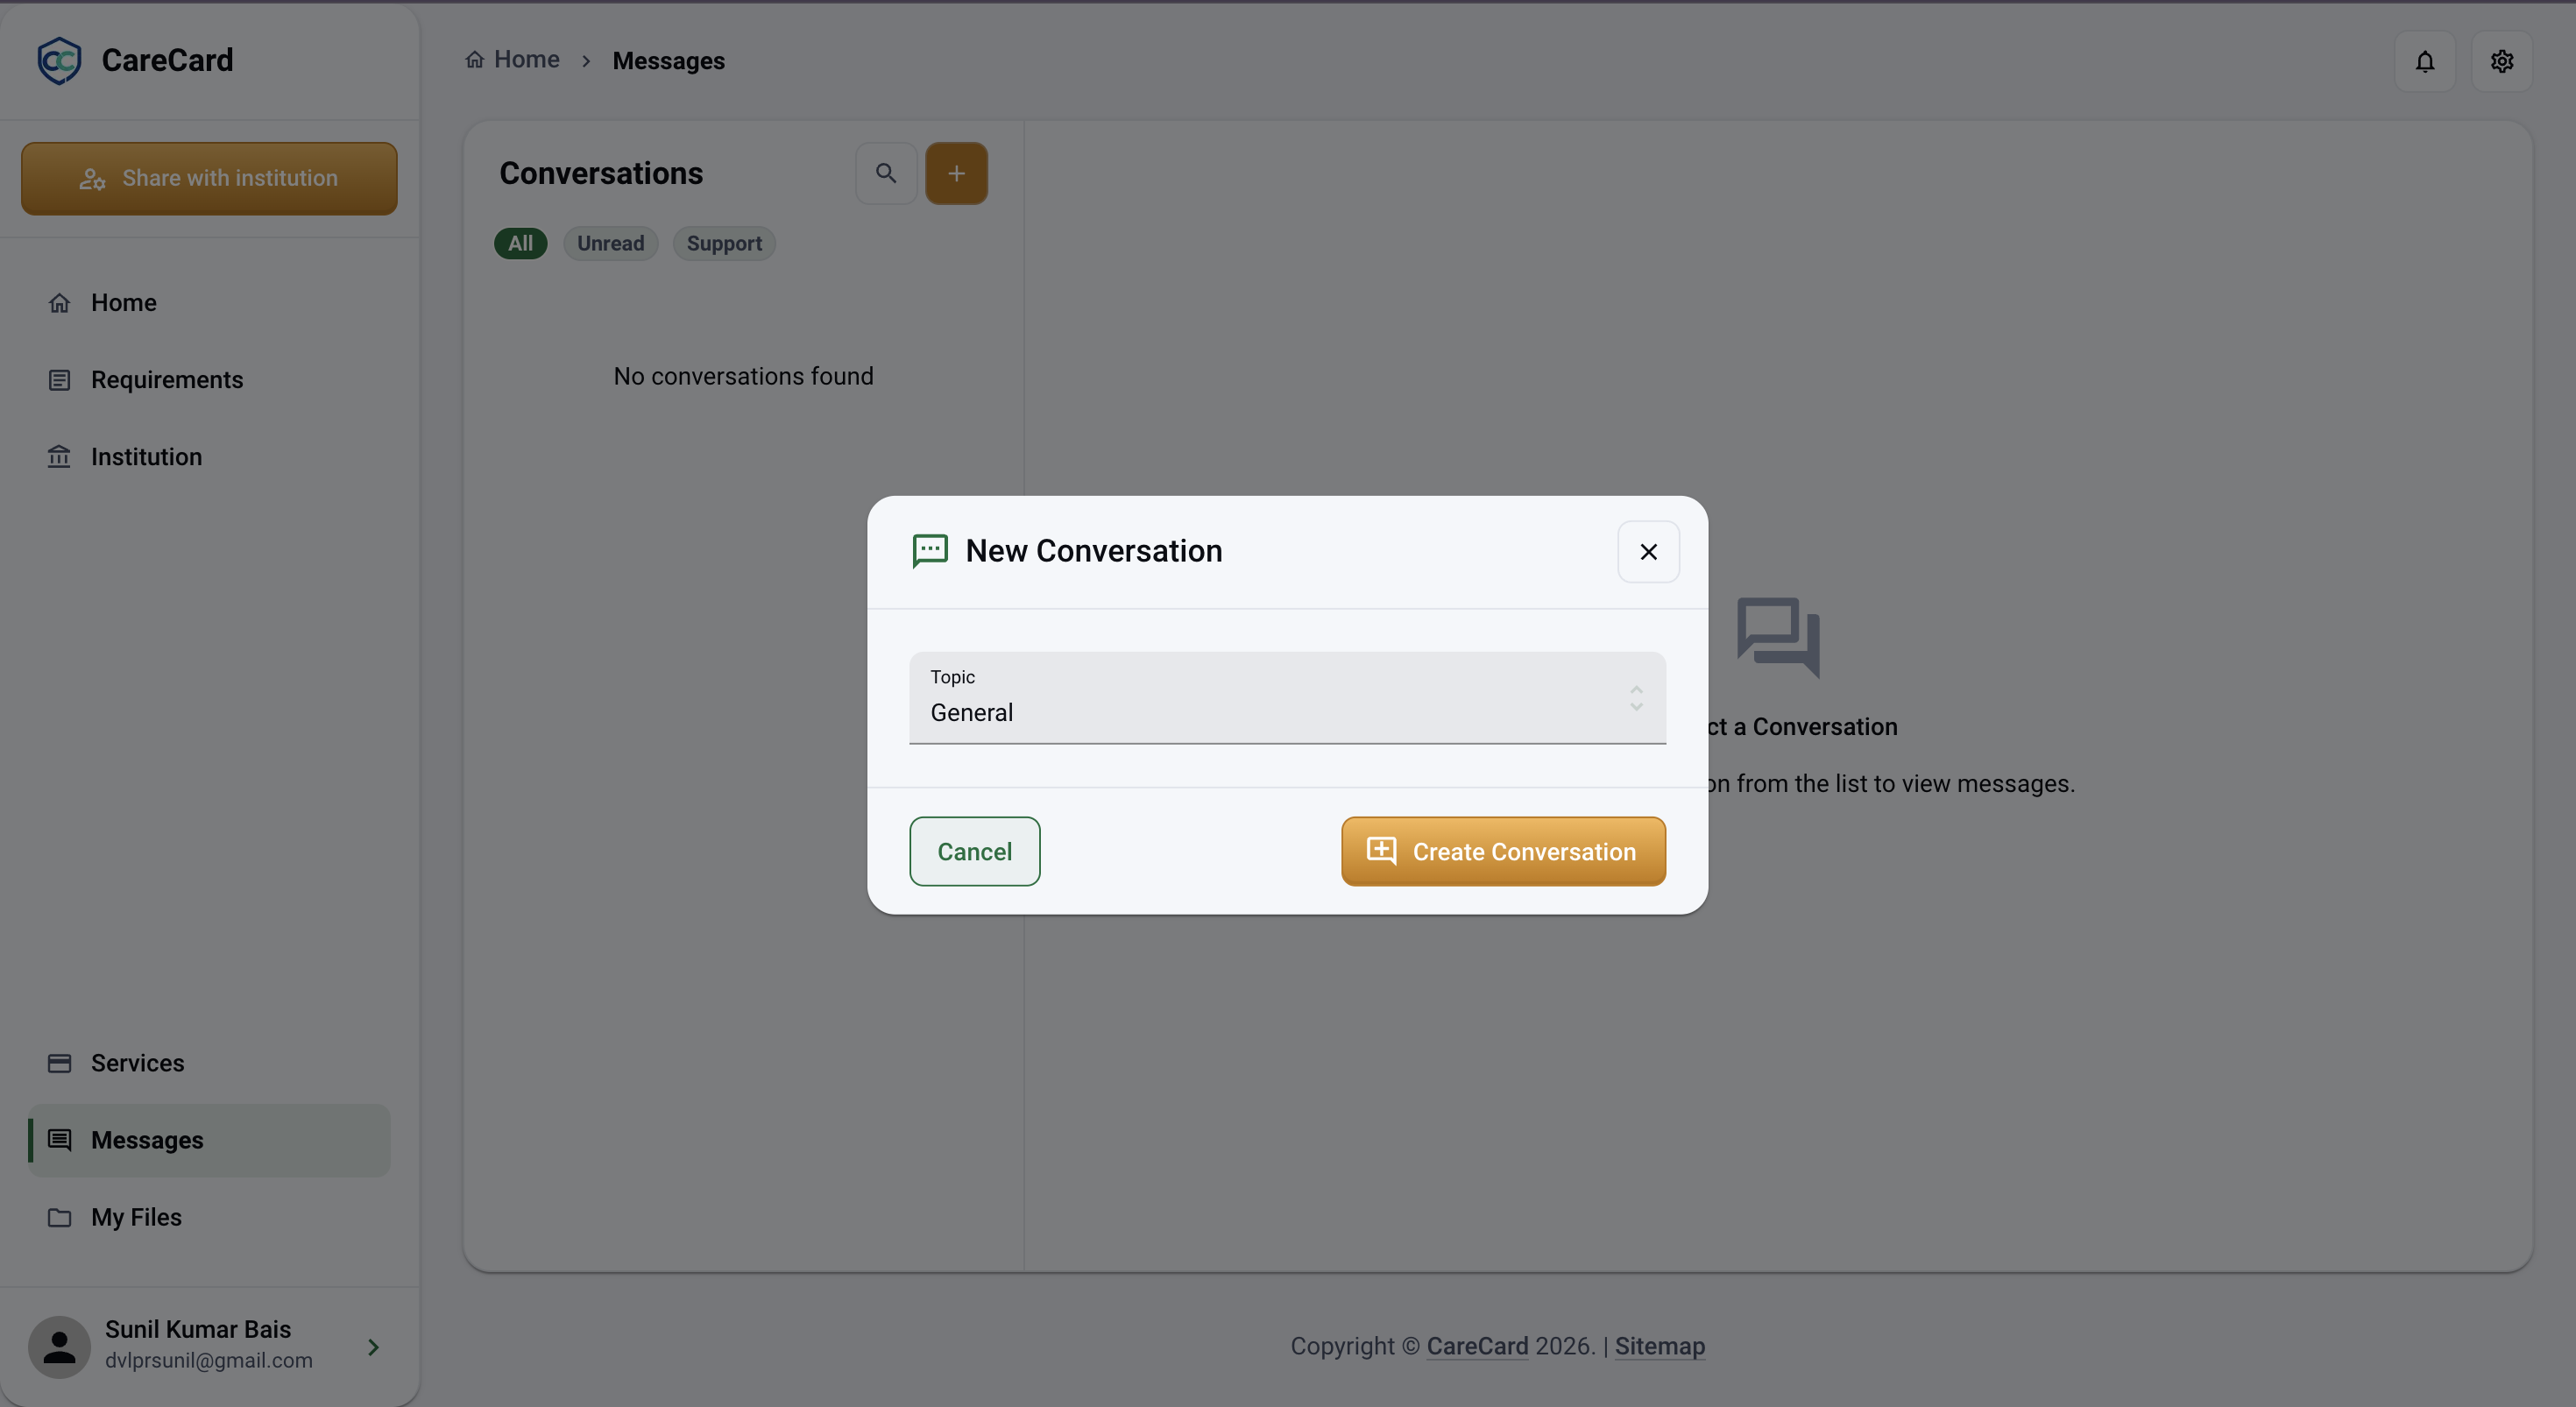Select the All filter chip

tap(520, 243)
